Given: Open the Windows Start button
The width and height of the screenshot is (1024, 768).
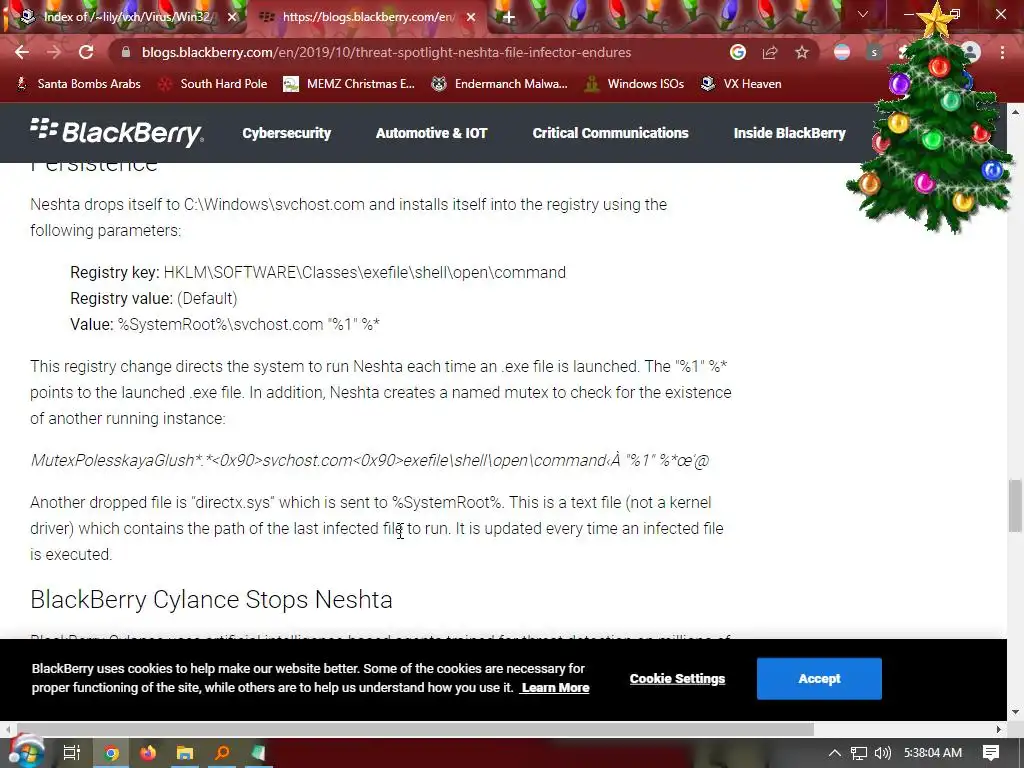Looking at the screenshot, I should coord(25,752).
